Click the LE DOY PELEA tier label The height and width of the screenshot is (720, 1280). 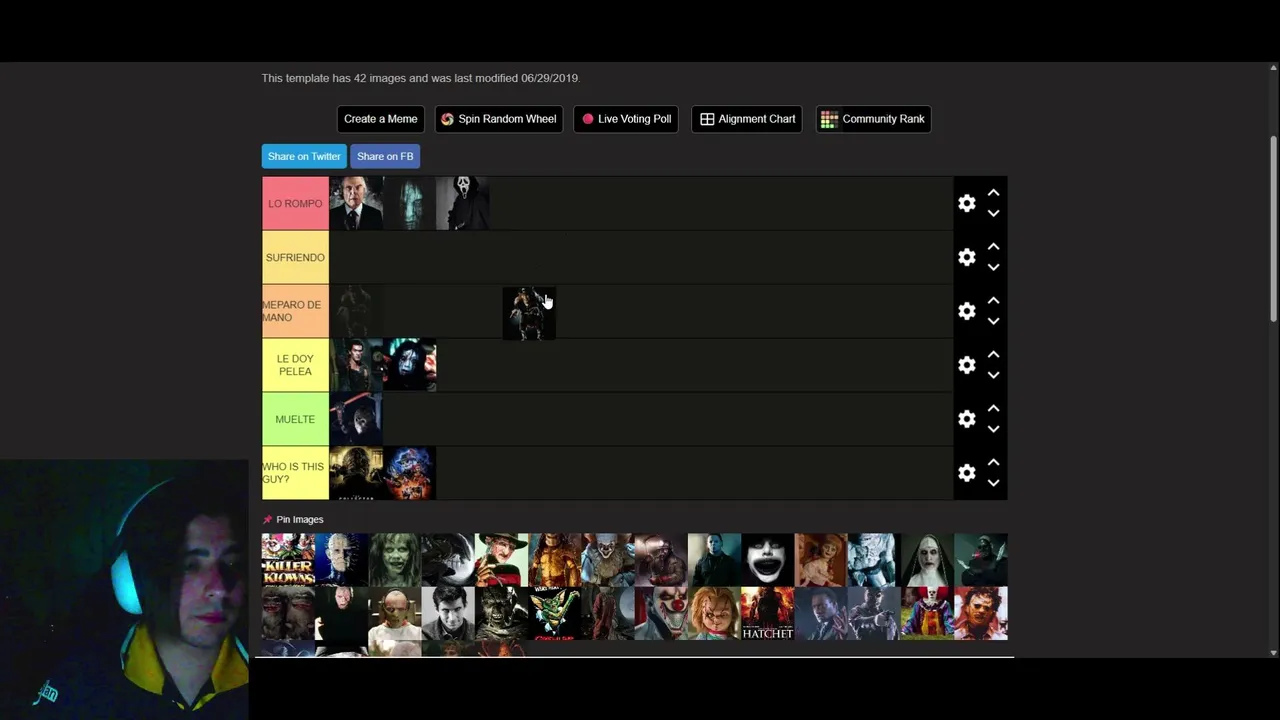[x=295, y=365]
